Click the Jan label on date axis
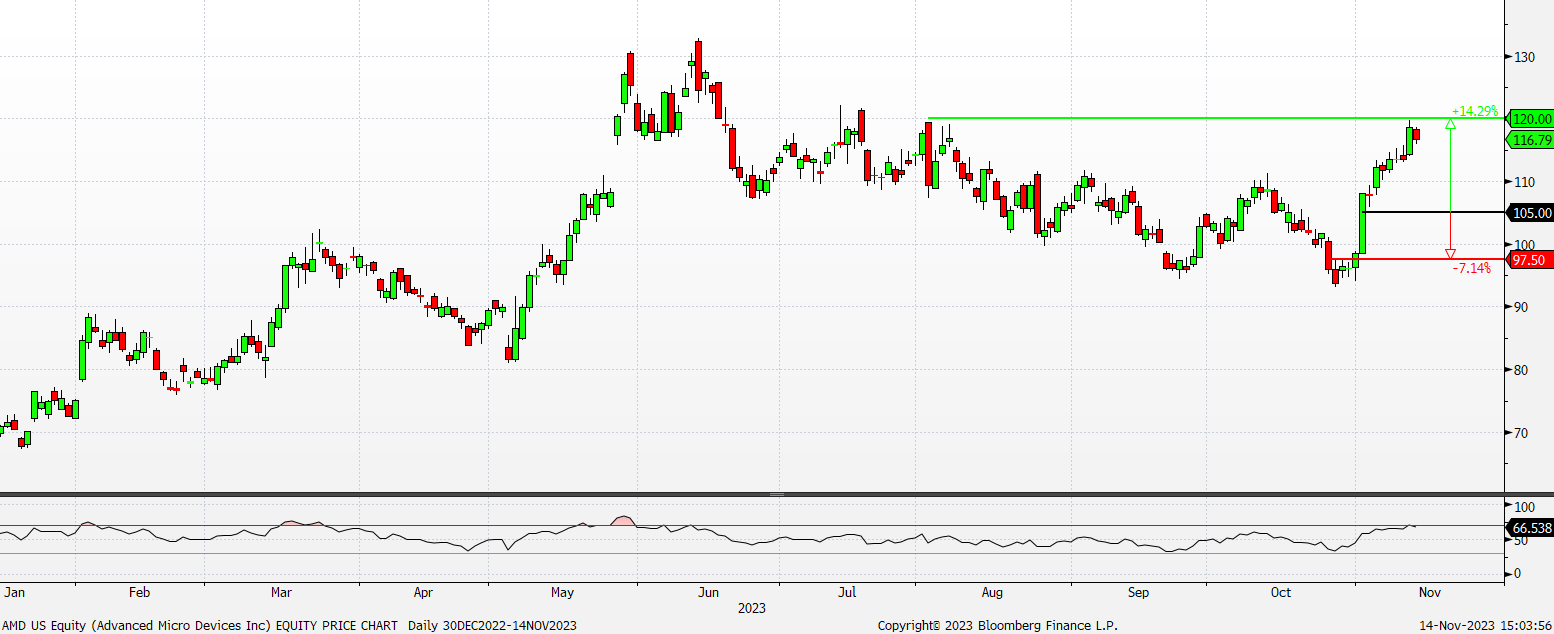This screenshot has width=1554, height=634. (x=14, y=593)
